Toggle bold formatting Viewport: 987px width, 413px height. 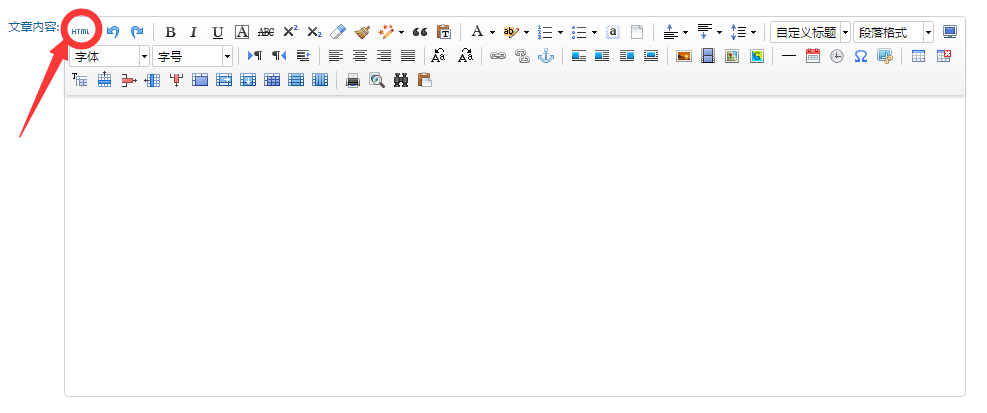pyautogui.click(x=170, y=32)
